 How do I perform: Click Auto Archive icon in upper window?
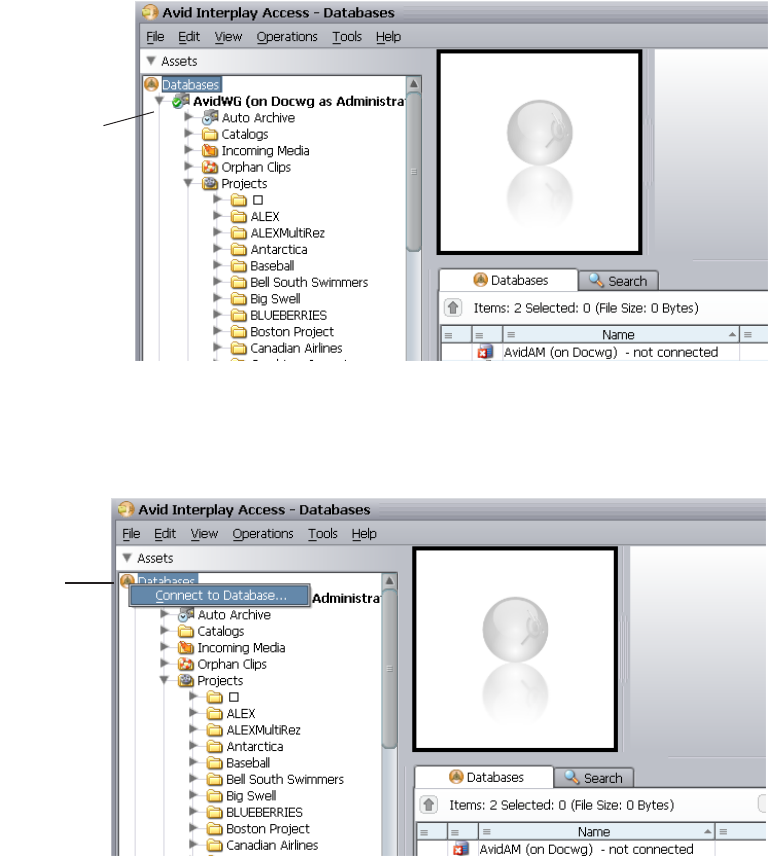click(x=210, y=118)
